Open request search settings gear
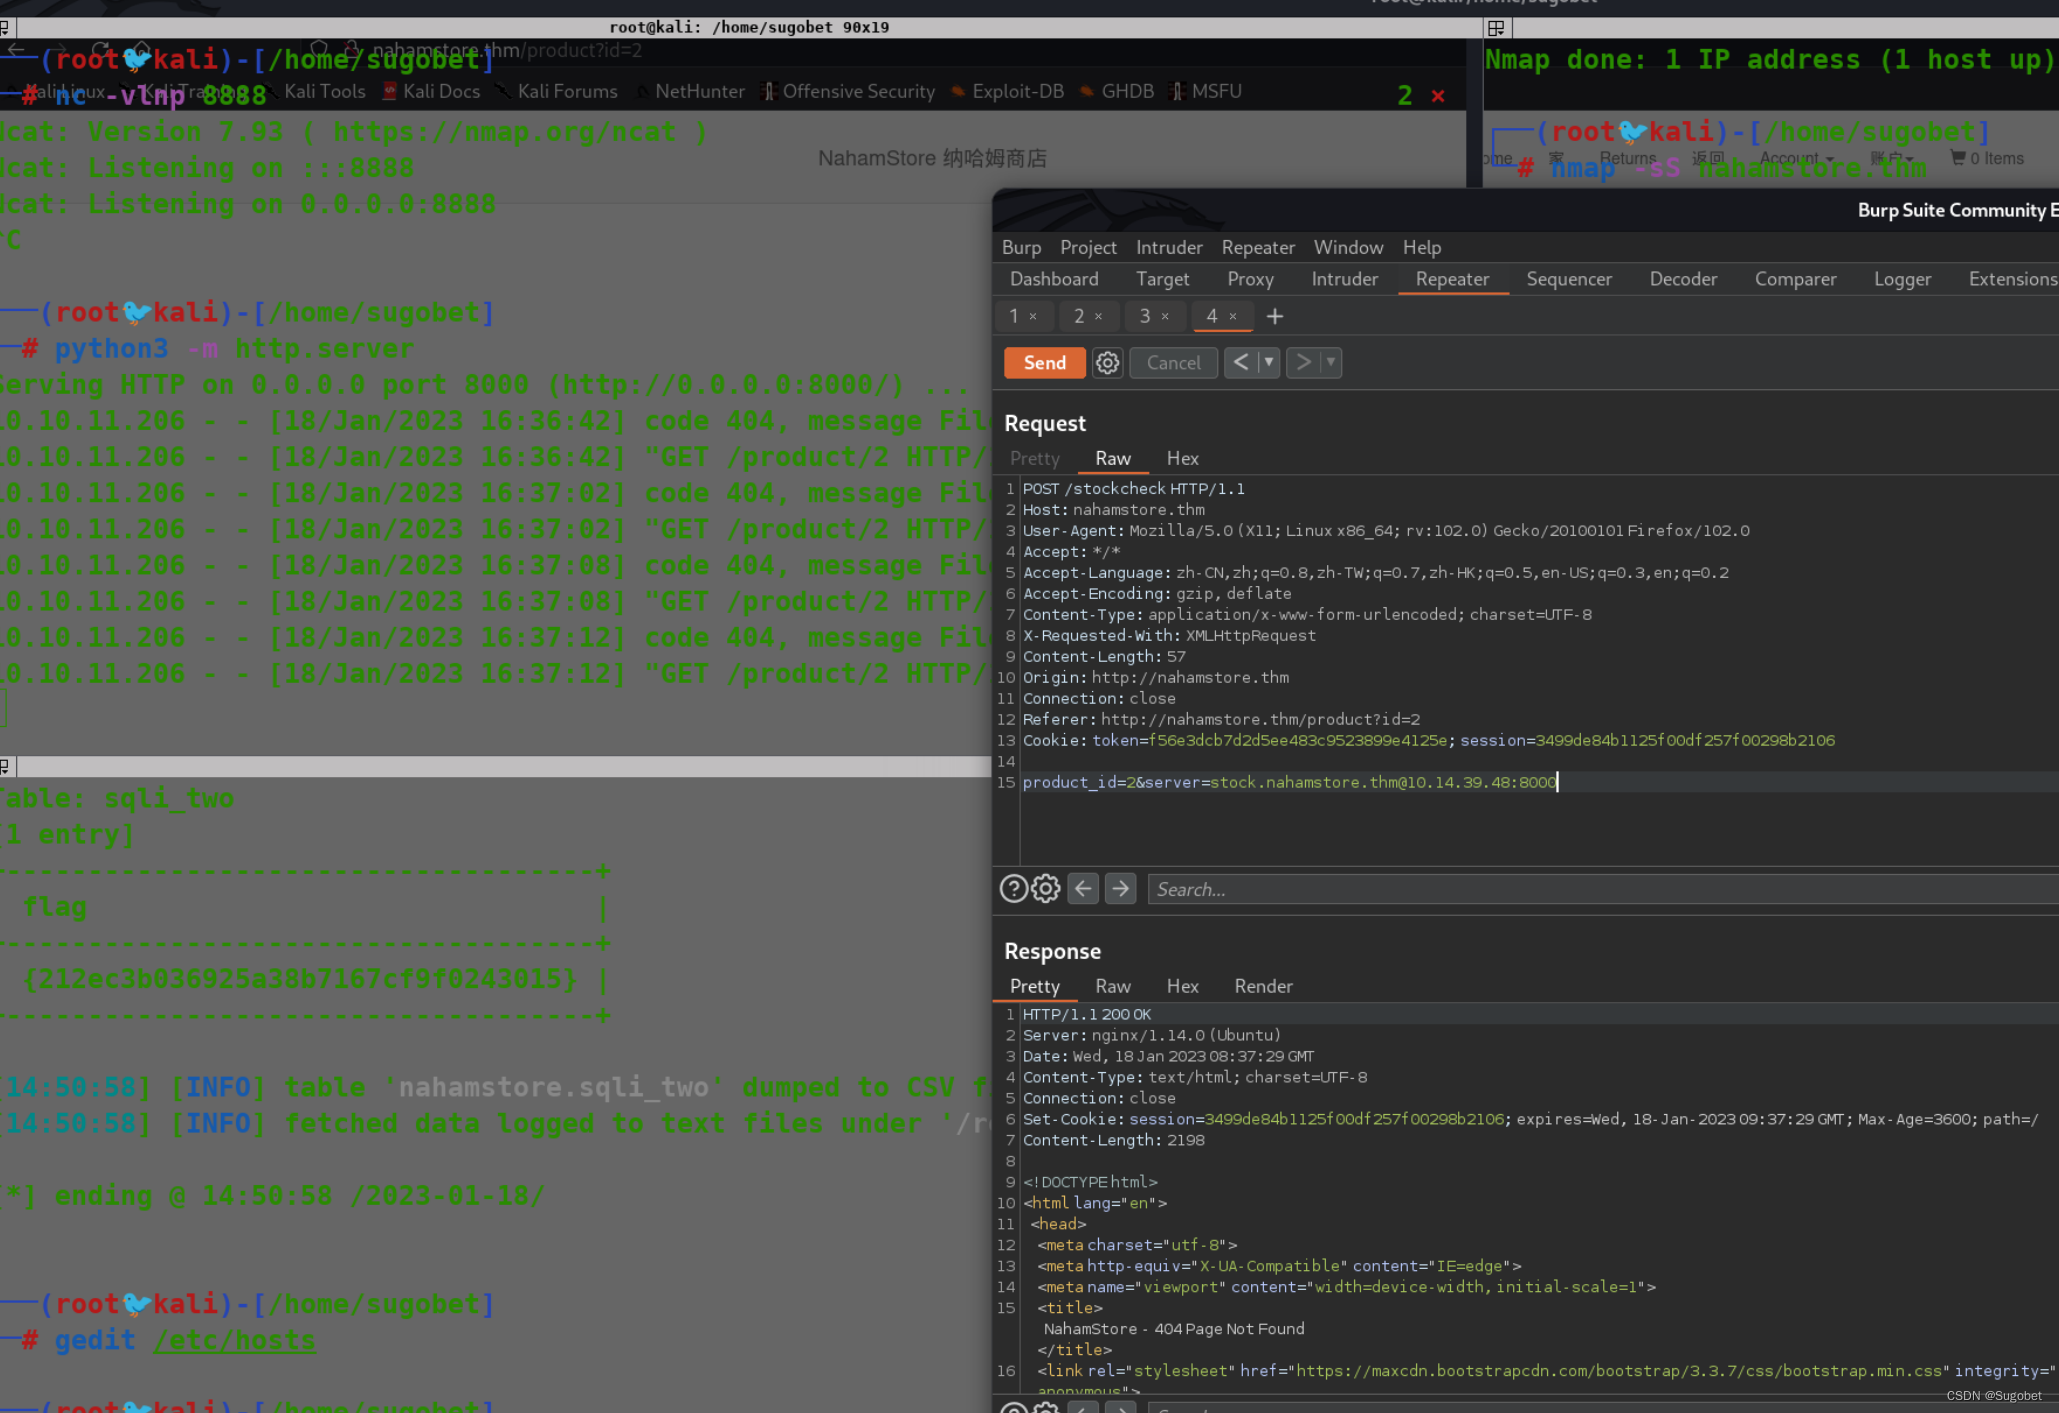This screenshot has height=1413, width=2059. 1046,889
